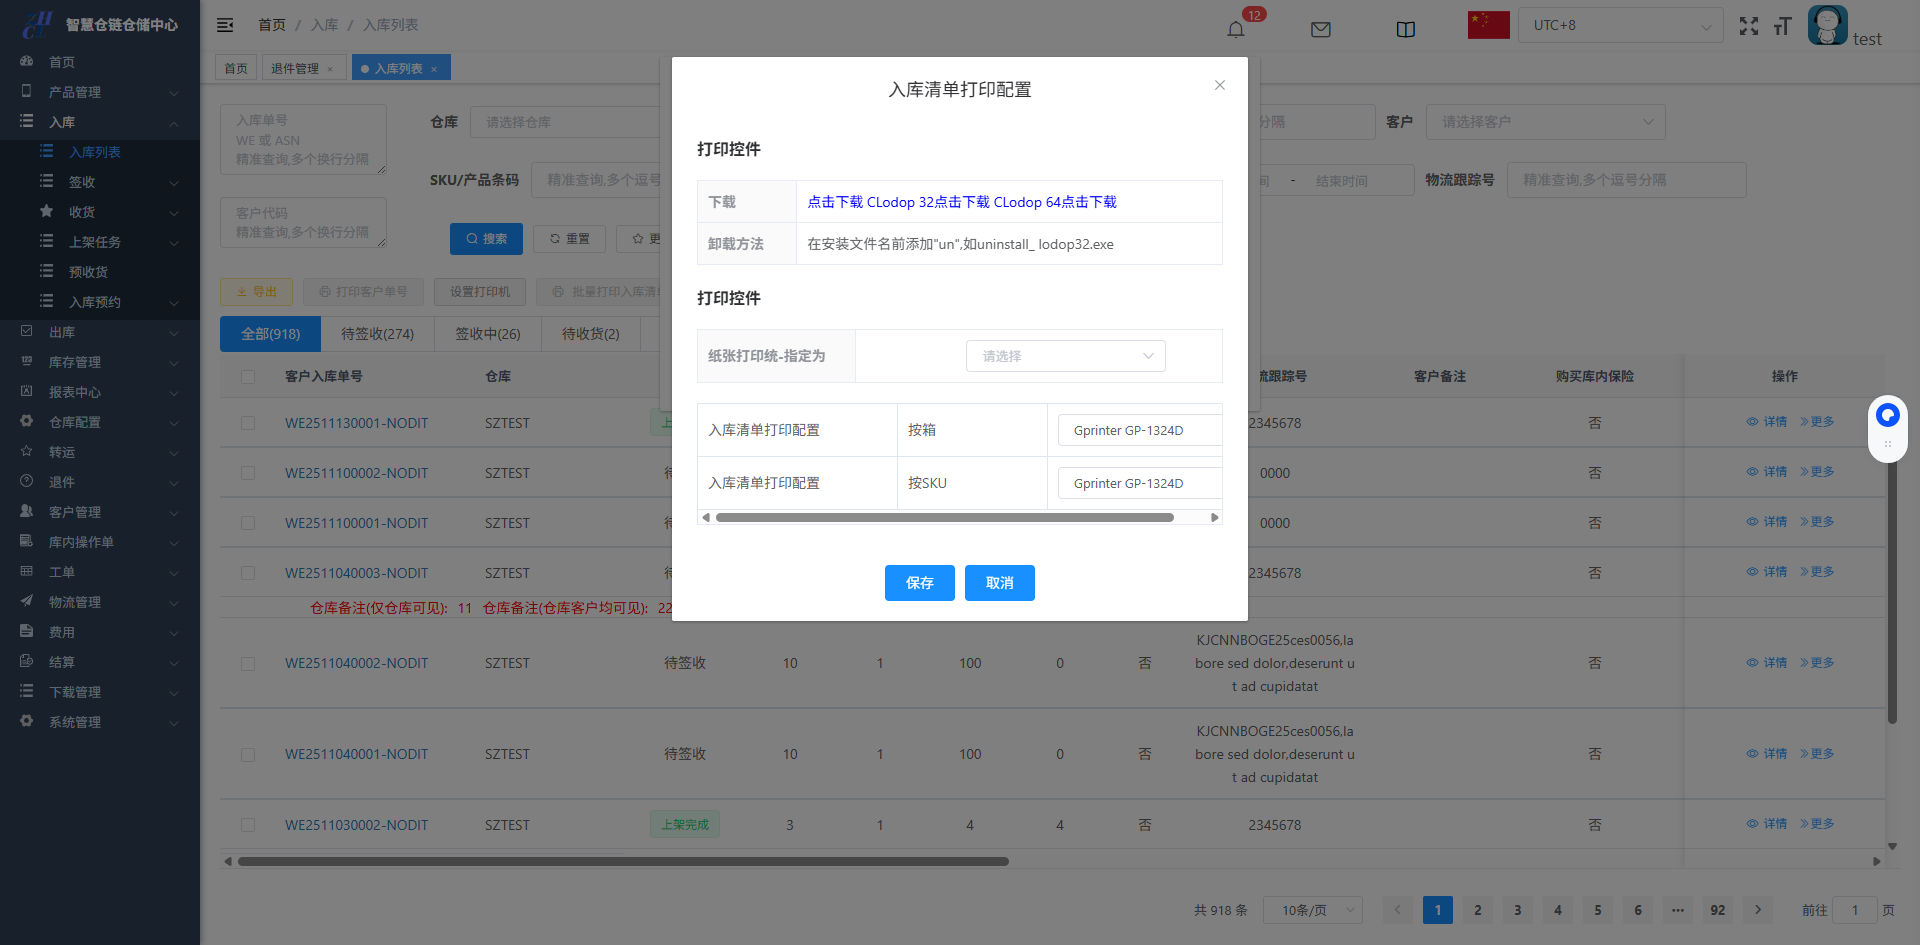Click 取消 to cancel print config
Viewport: 1920px width, 945px height.
(999, 583)
